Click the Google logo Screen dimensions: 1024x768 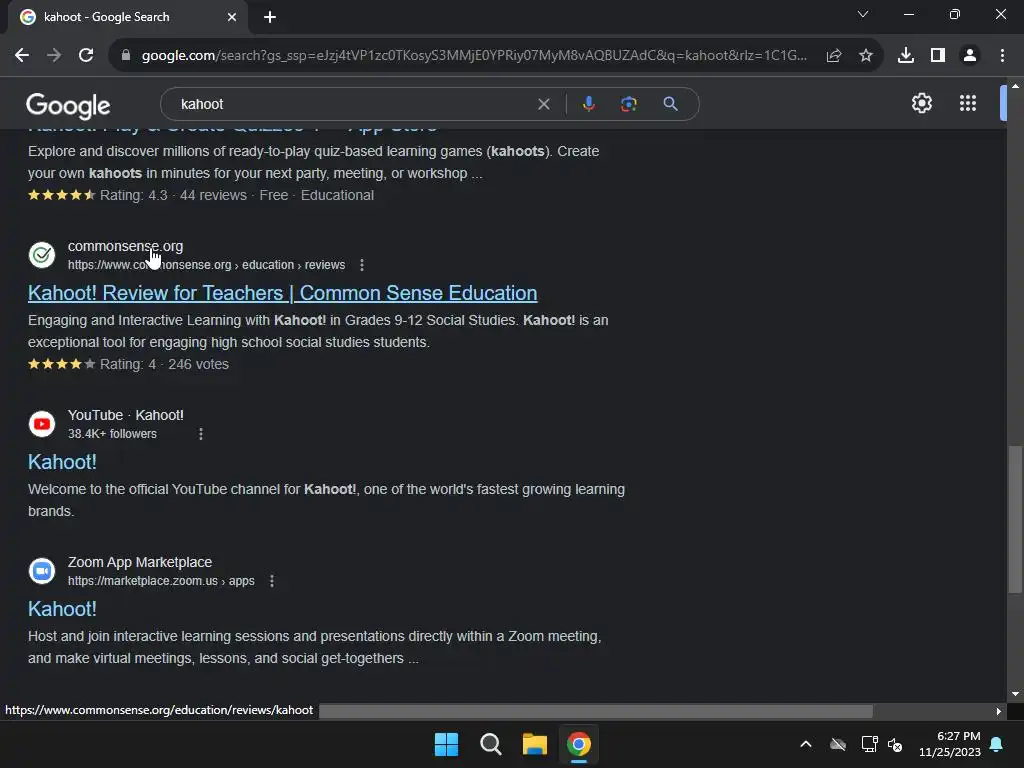tap(68, 105)
